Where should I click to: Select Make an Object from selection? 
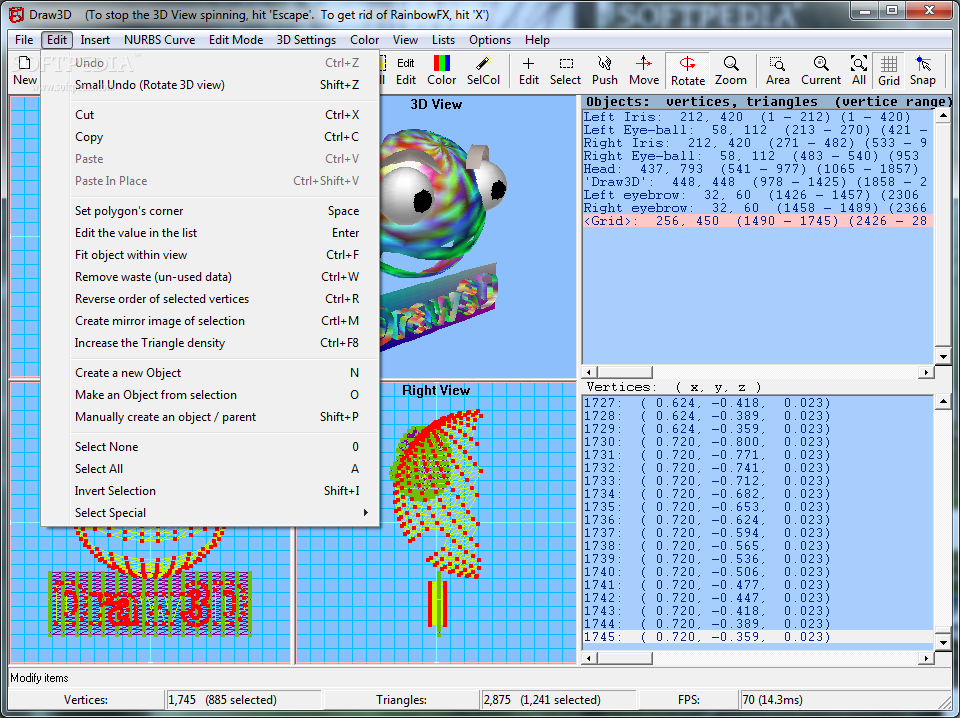[210, 395]
